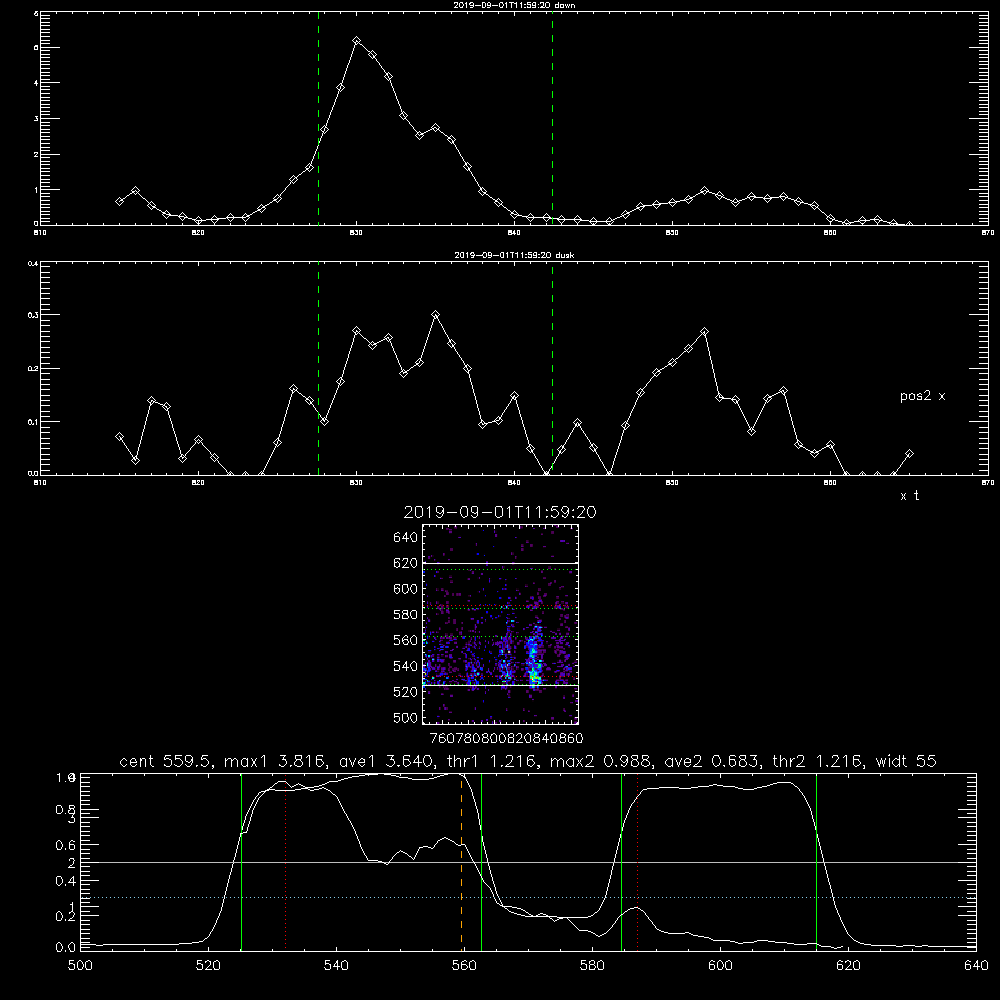Click the x-axis label 580 on bottom plot
This screenshot has width=1000, height=1000.
pyautogui.click(x=592, y=966)
